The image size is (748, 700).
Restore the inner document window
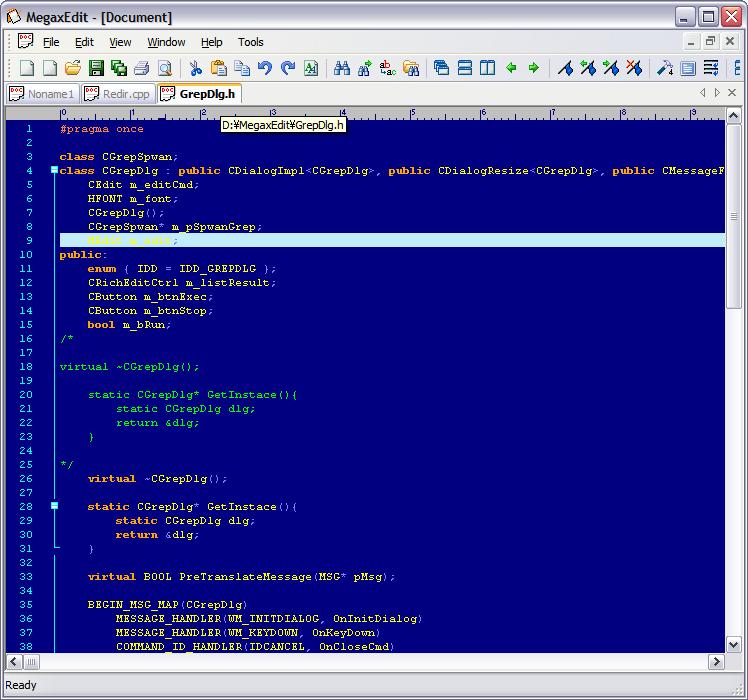[x=710, y=42]
